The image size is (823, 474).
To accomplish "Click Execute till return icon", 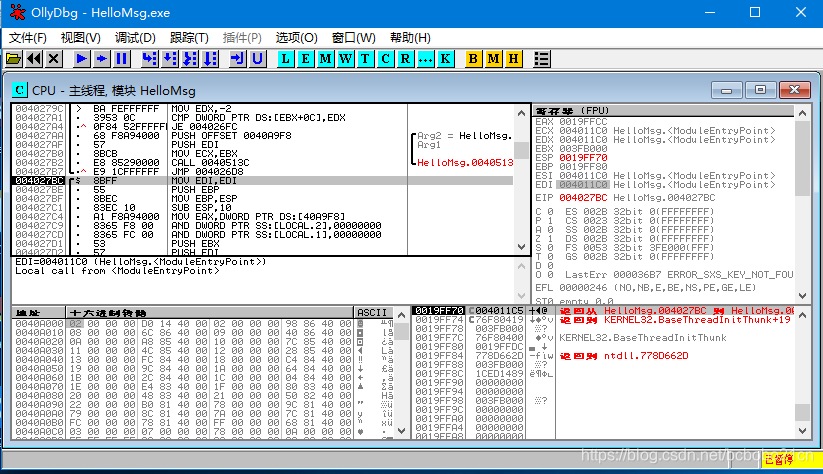I will (237, 59).
